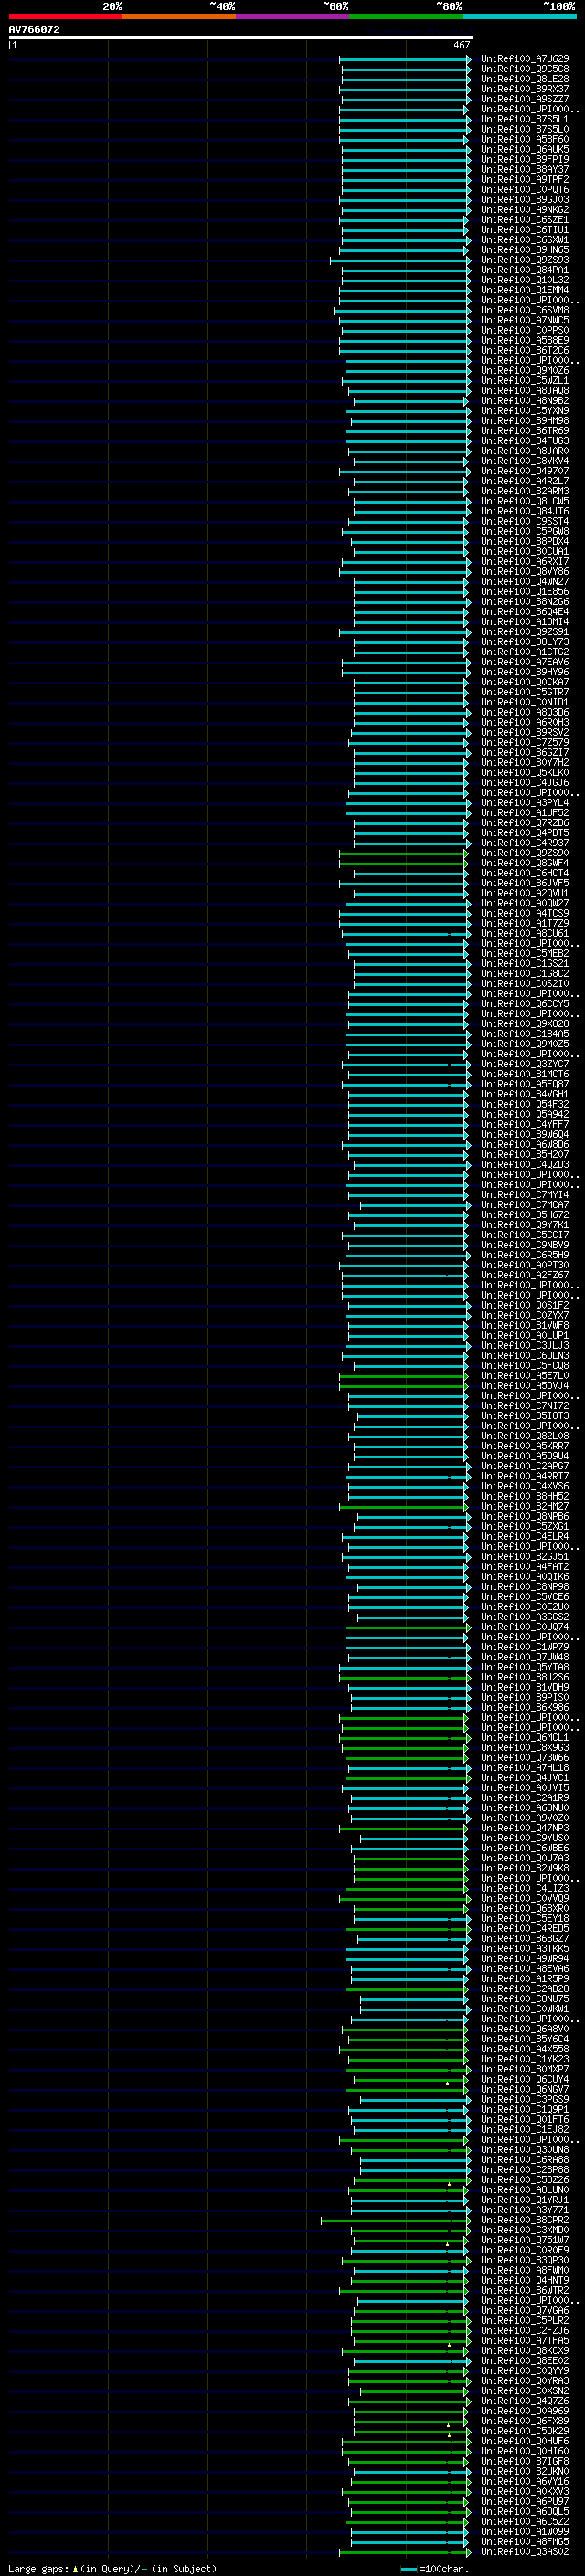Select the UniRef100_Q8NPB6 label
Screen dimensions: 585x2576
pos(525,1516)
